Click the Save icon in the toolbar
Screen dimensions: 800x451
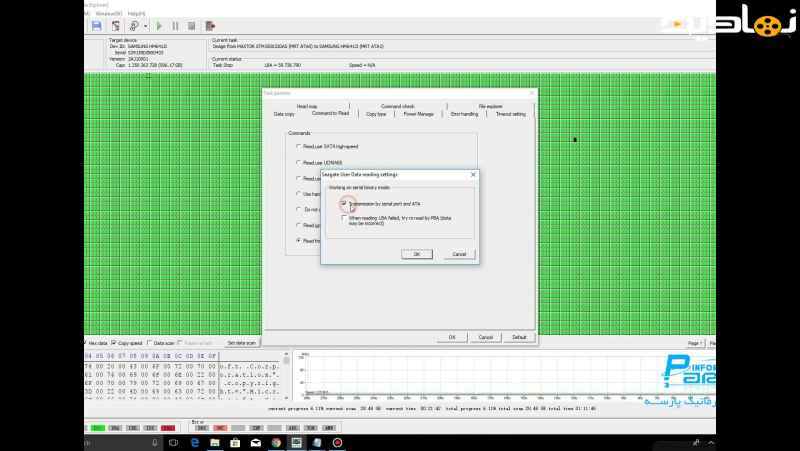pyautogui.click(x=96, y=26)
